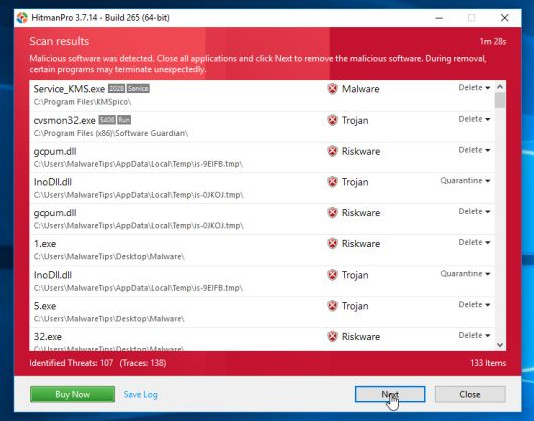Click path C:\Program Files\KMSpico\

click(82, 102)
